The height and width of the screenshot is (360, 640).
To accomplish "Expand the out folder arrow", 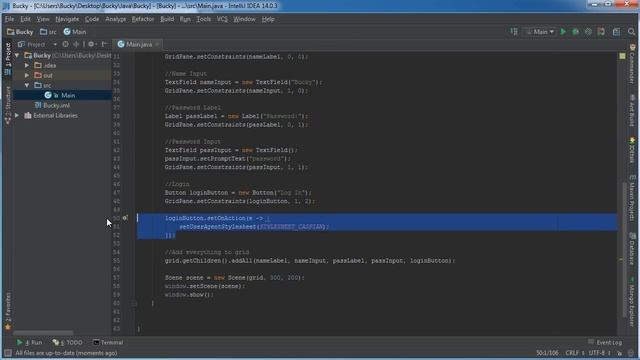I will tap(27, 75).
